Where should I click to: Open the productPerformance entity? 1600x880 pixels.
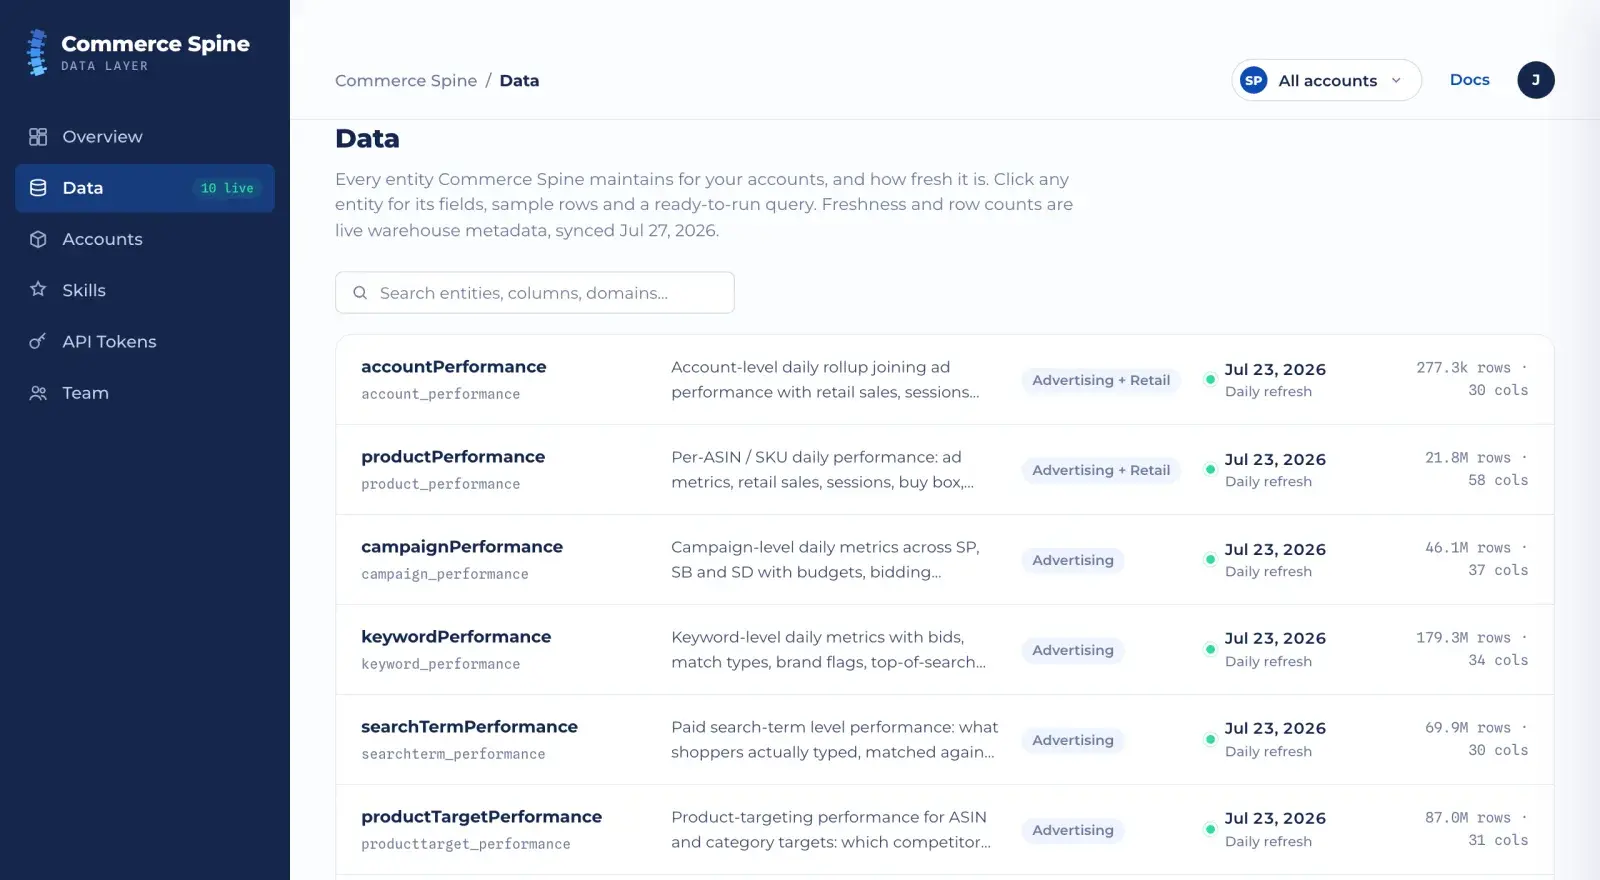(945, 470)
